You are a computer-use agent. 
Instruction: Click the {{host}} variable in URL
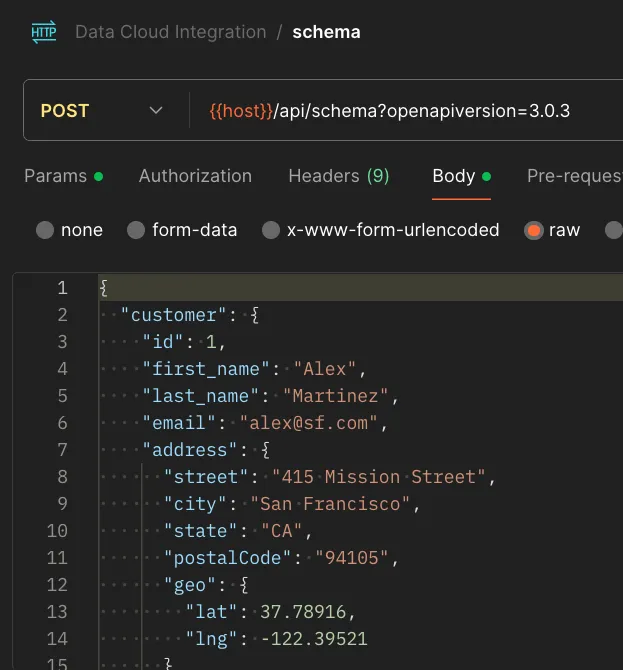(241, 111)
